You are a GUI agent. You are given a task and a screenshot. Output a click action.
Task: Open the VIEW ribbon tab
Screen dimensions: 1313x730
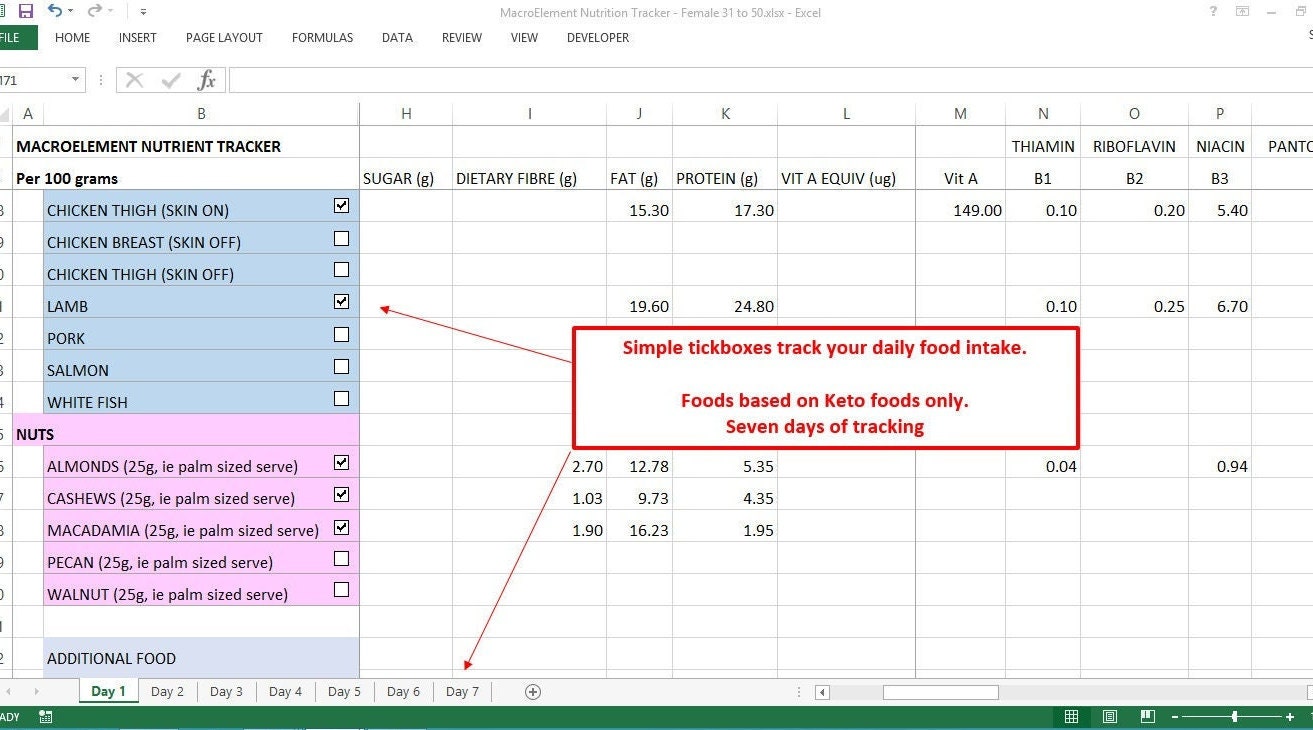[524, 38]
